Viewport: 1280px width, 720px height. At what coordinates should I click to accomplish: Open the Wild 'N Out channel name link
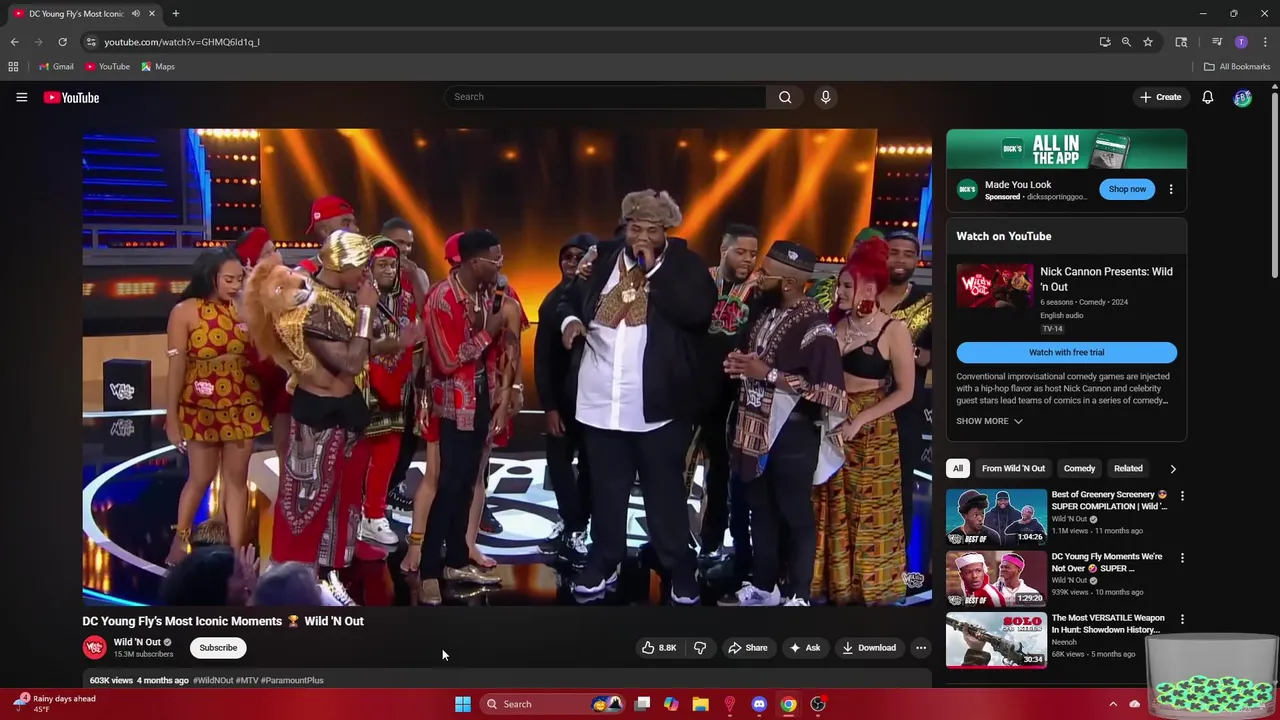click(137, 642)
